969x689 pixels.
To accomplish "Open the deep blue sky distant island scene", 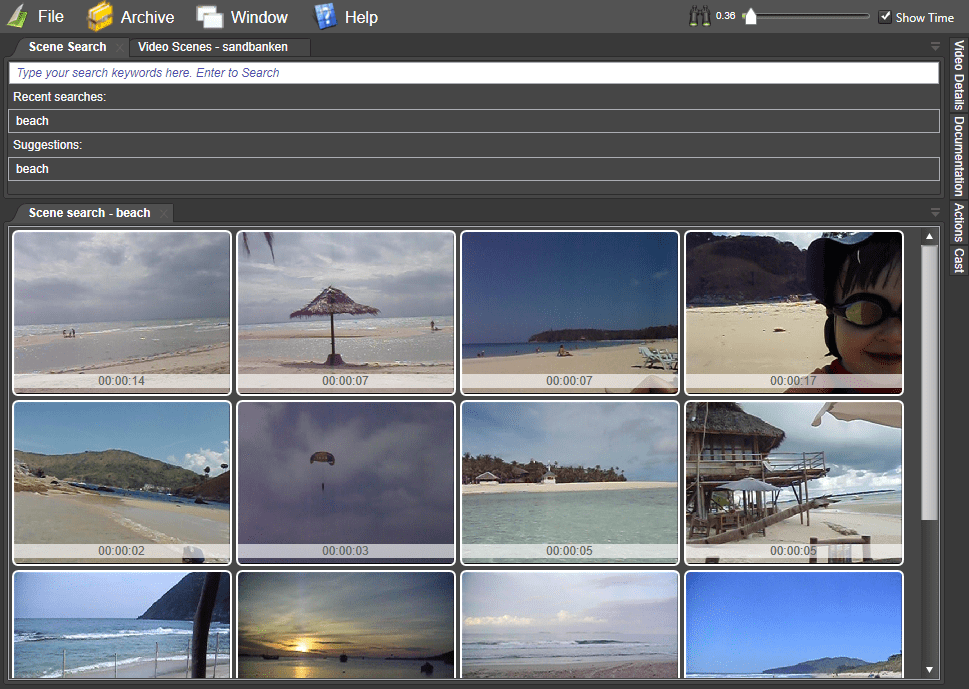I will (794, 625).
